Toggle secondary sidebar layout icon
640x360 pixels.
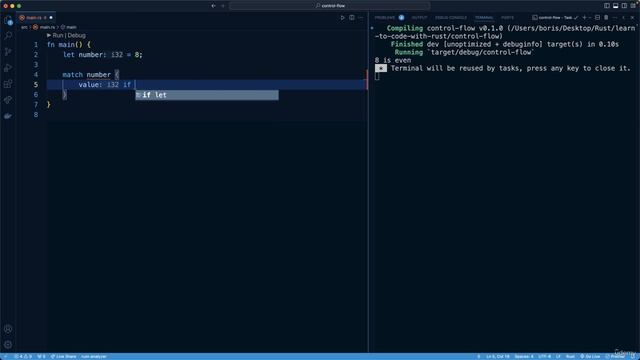624,6
